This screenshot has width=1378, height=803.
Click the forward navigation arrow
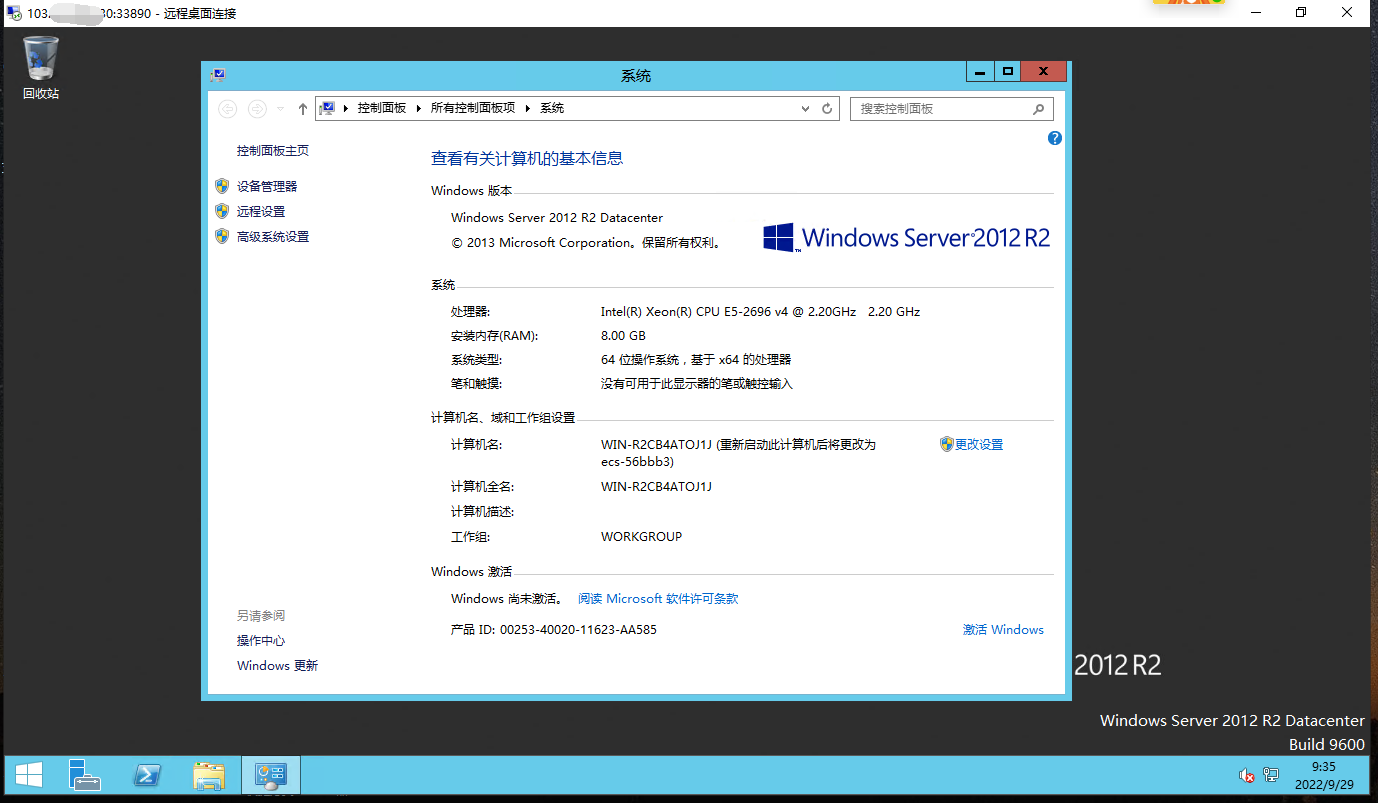[x=257, y=109]
